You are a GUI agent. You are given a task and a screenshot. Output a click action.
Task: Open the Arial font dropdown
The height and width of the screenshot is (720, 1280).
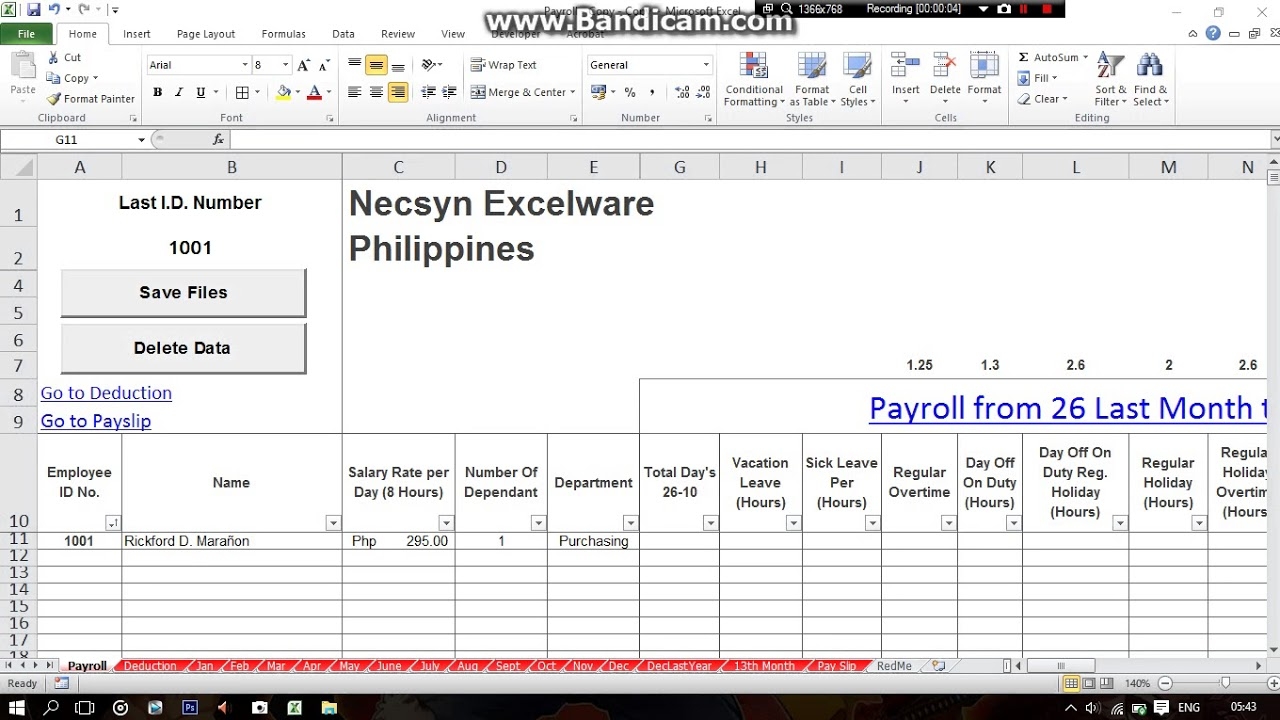244,64
